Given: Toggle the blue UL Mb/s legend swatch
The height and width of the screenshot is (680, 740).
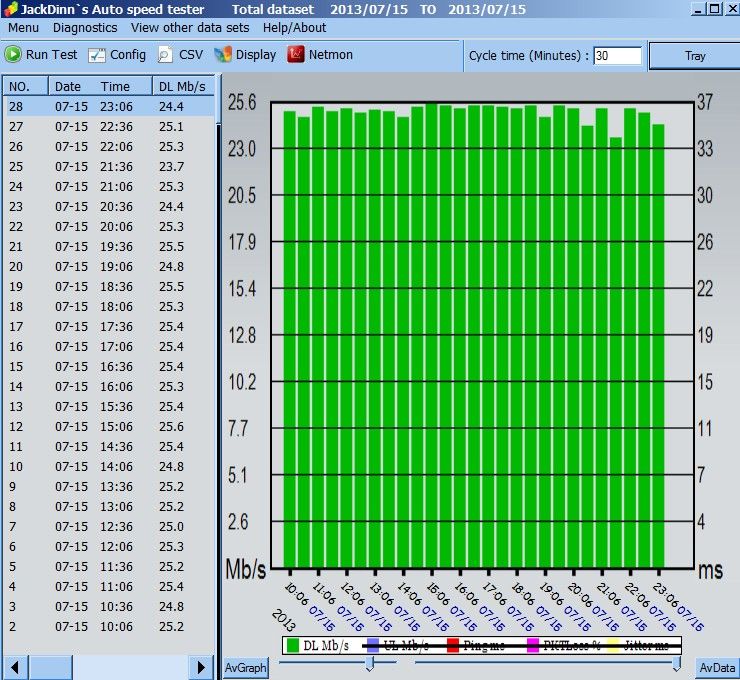Looking at the screenshot, I should point(373,645).
